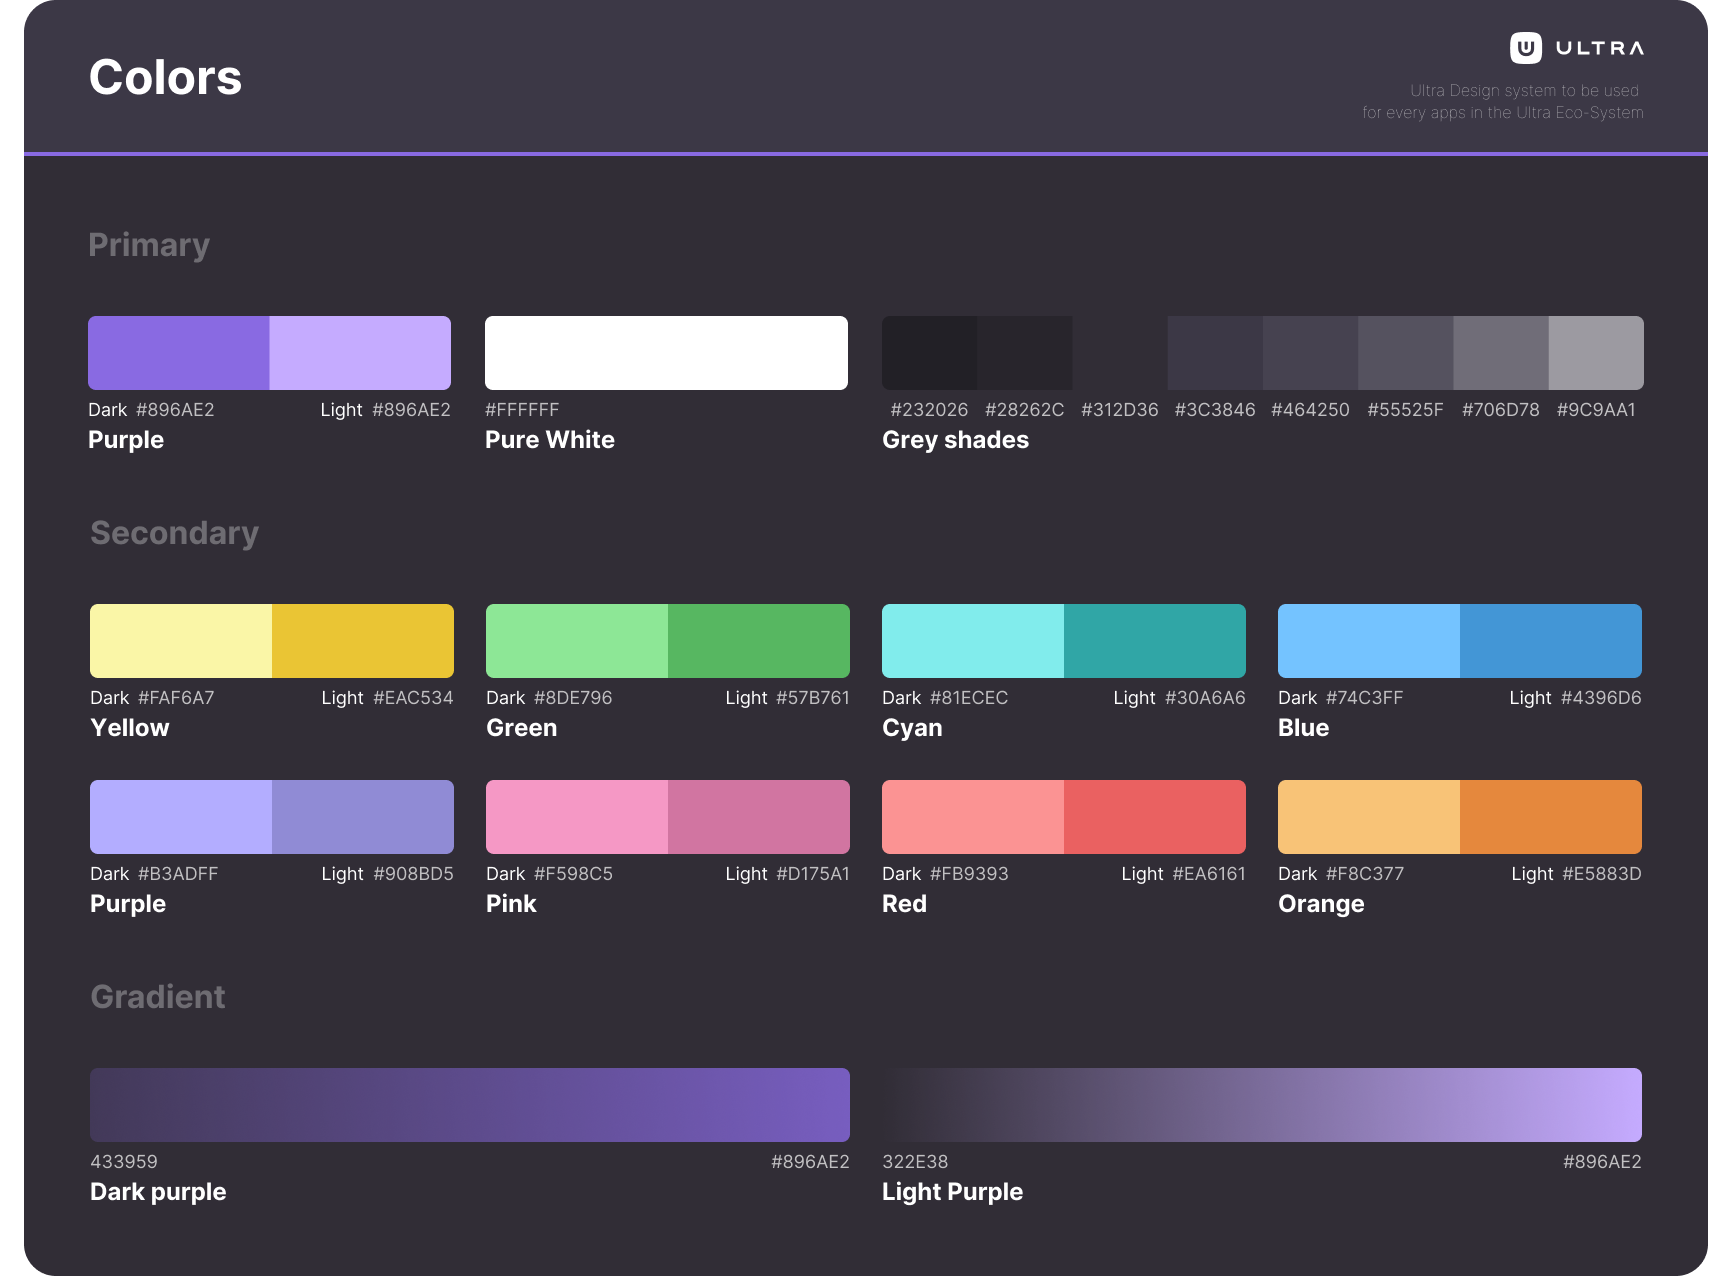Select the Cyan #81ECEC swatch
This screenshot has height=1276, width=1730.
coord(973,641)
